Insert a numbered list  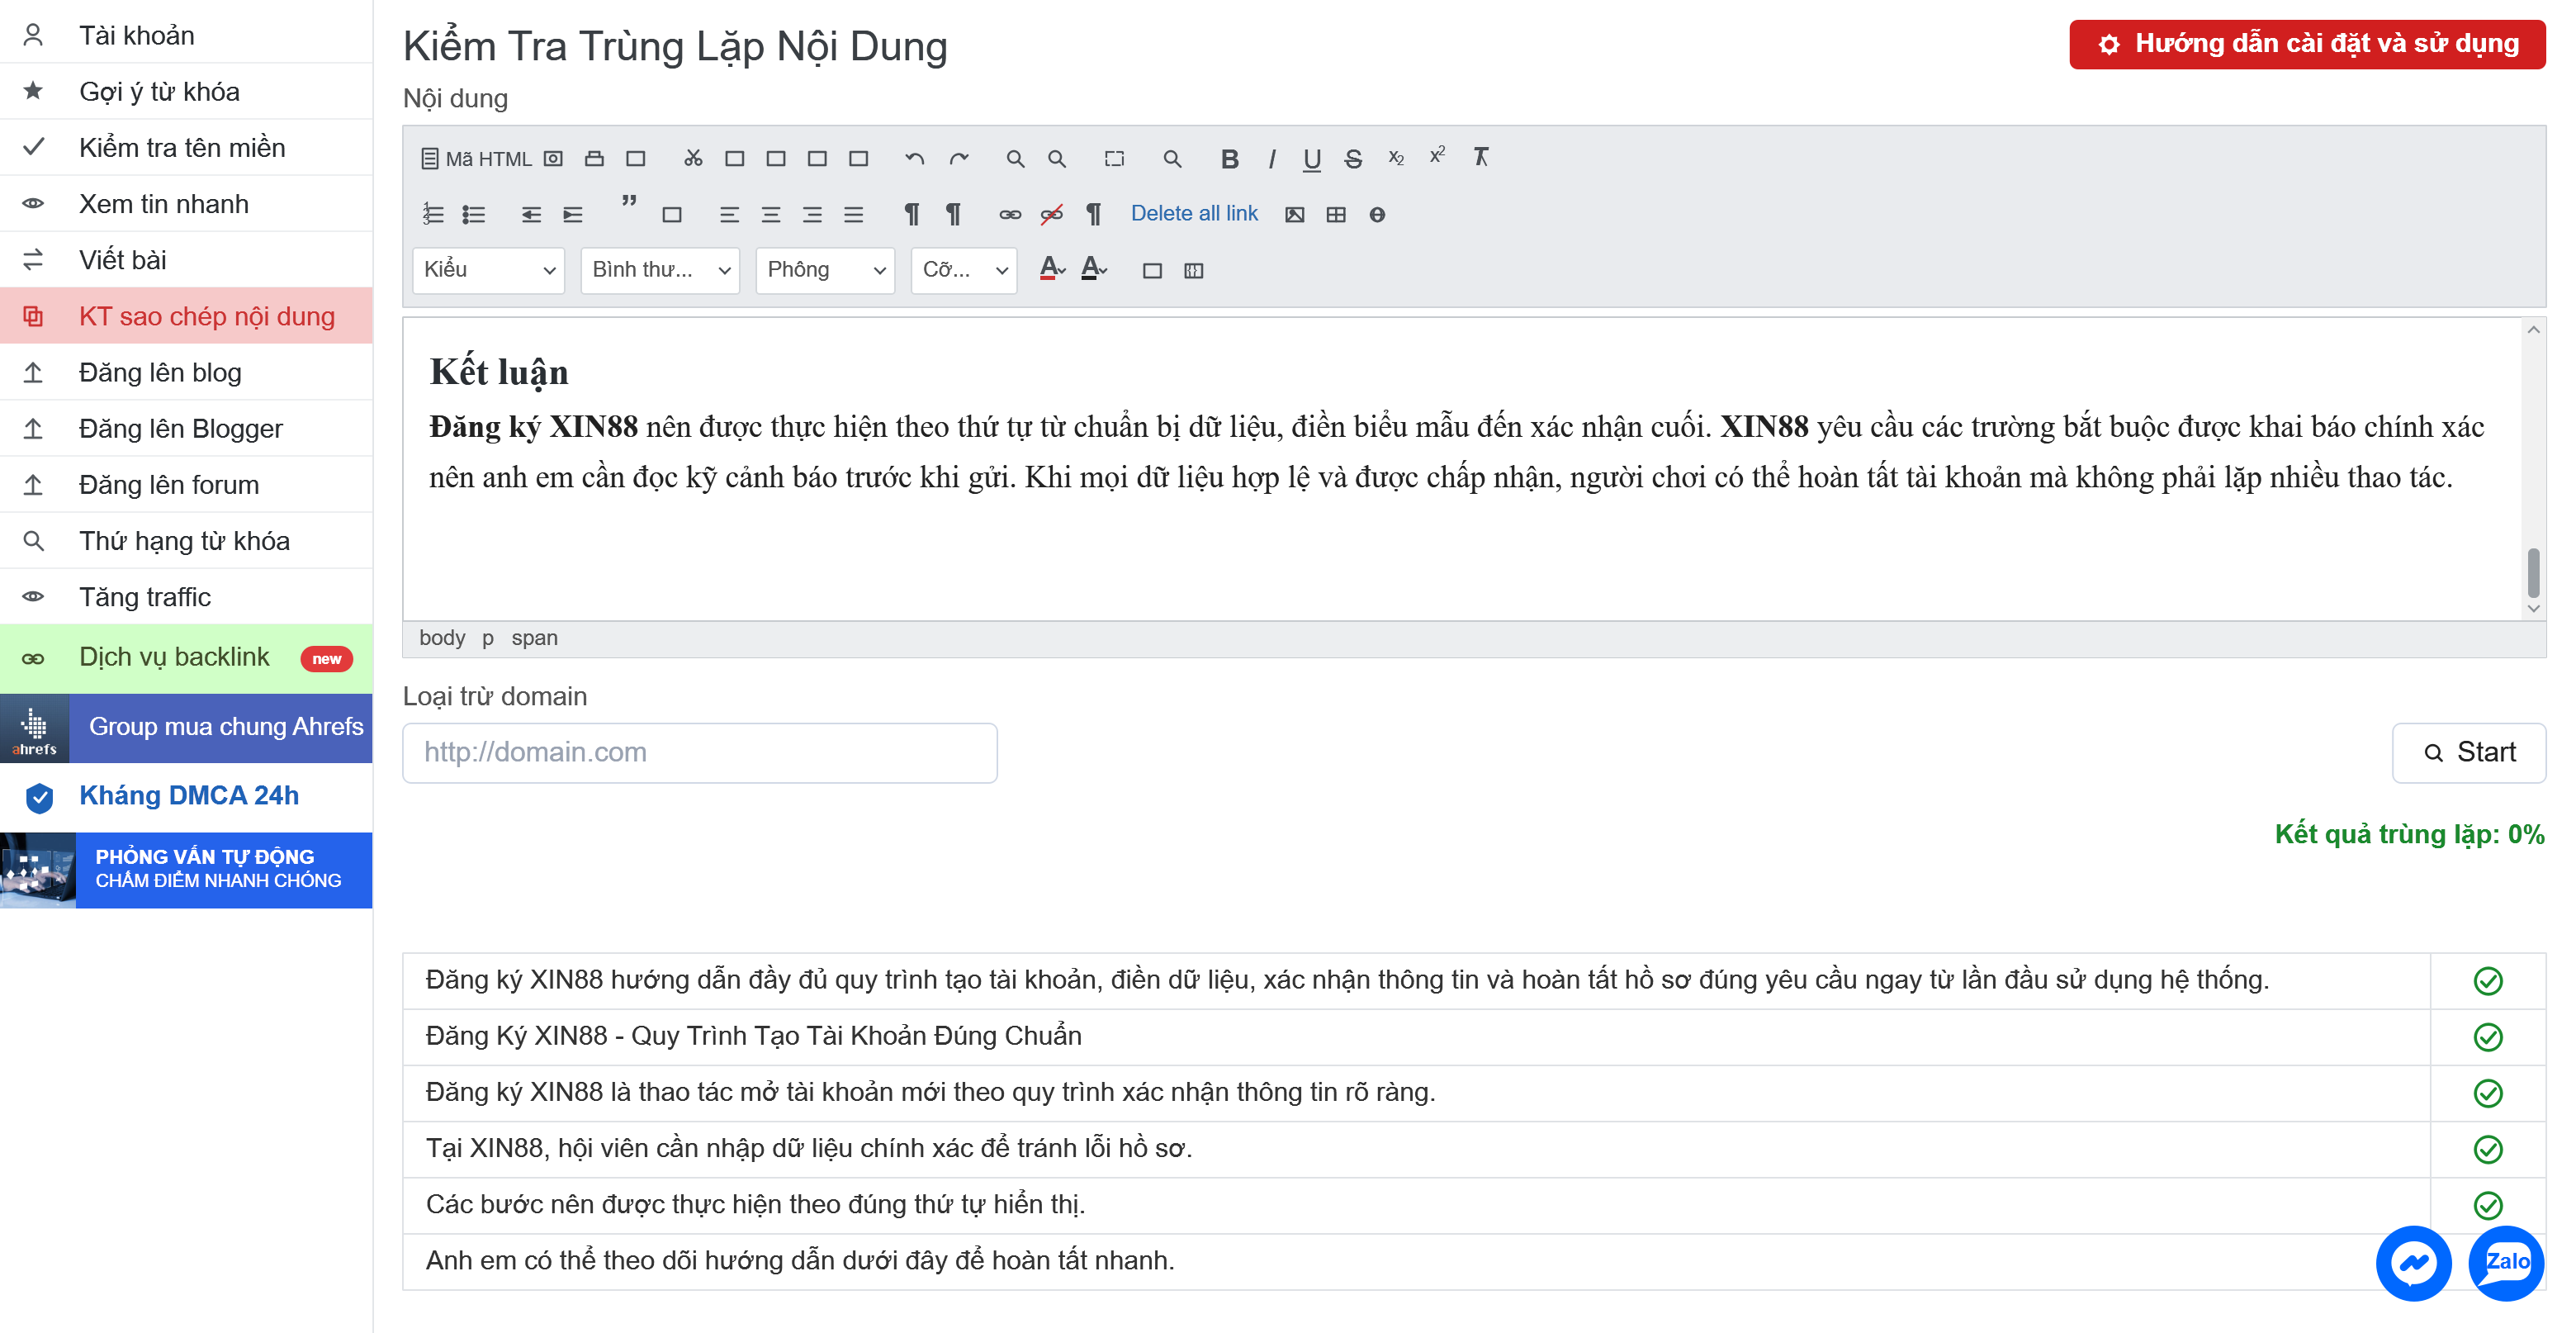432,214
